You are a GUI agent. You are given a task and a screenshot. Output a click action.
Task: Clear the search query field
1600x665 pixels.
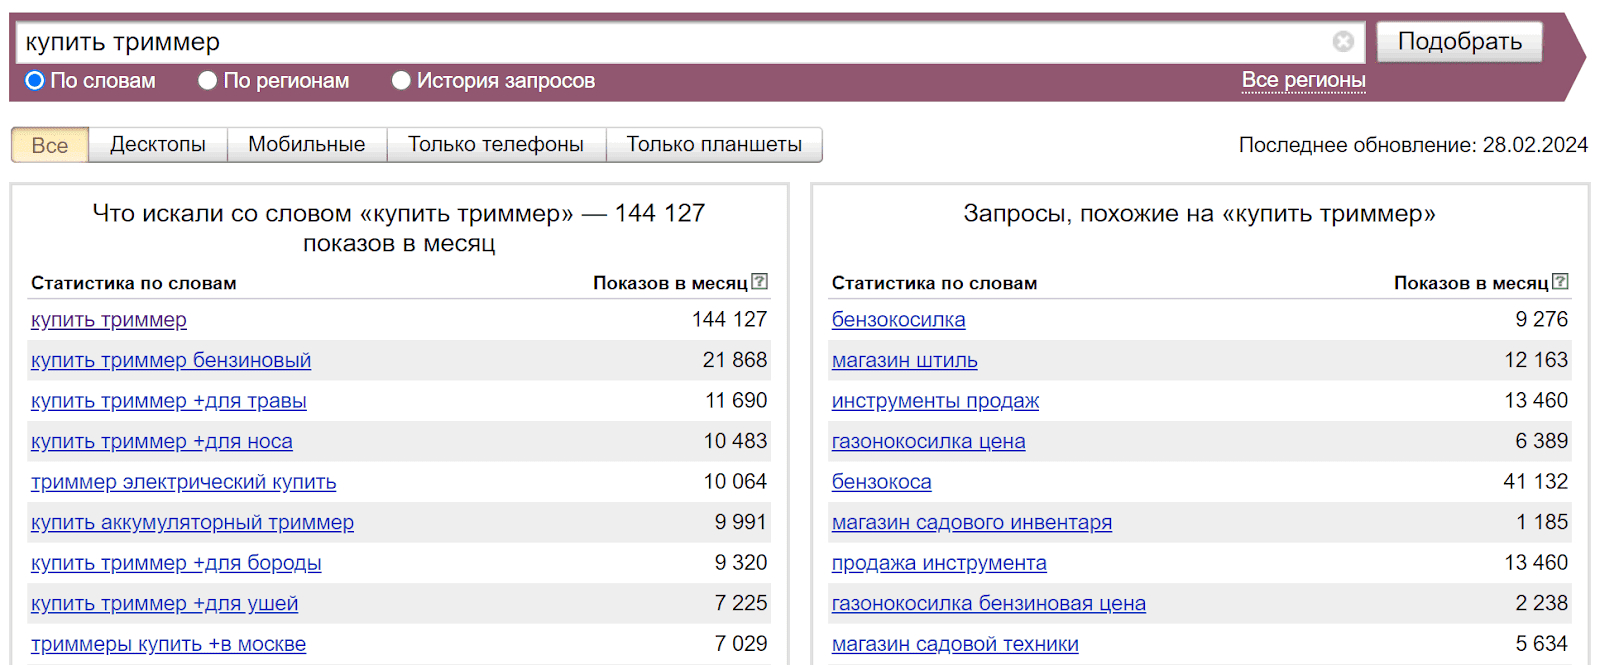pos(1343,41)
